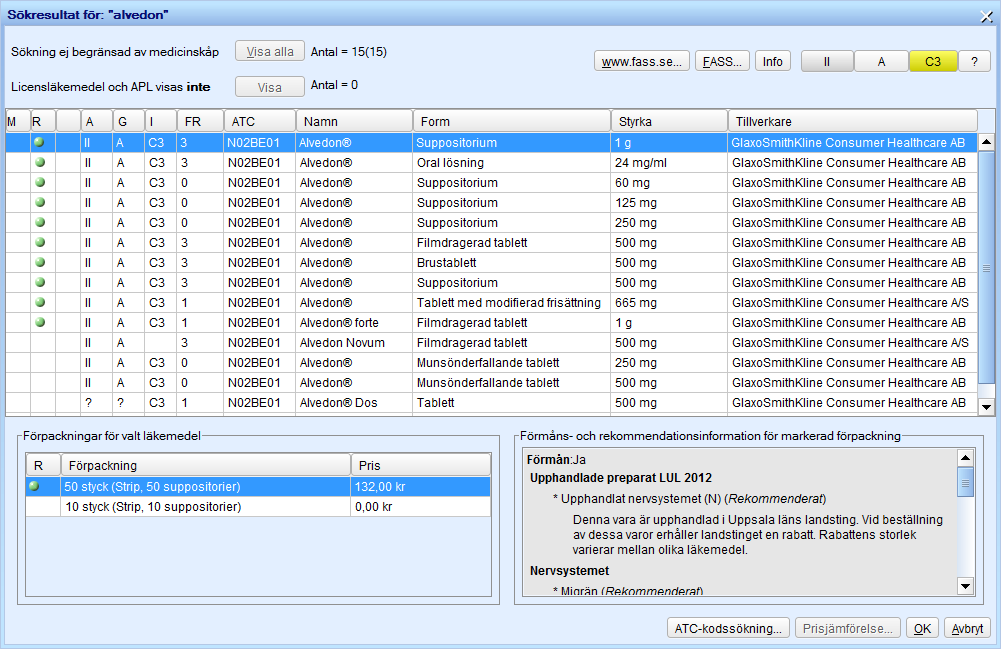Viewport: 1001px width, 649px height.
Task: Open help with the ? button
Action: tap(974, 61)
